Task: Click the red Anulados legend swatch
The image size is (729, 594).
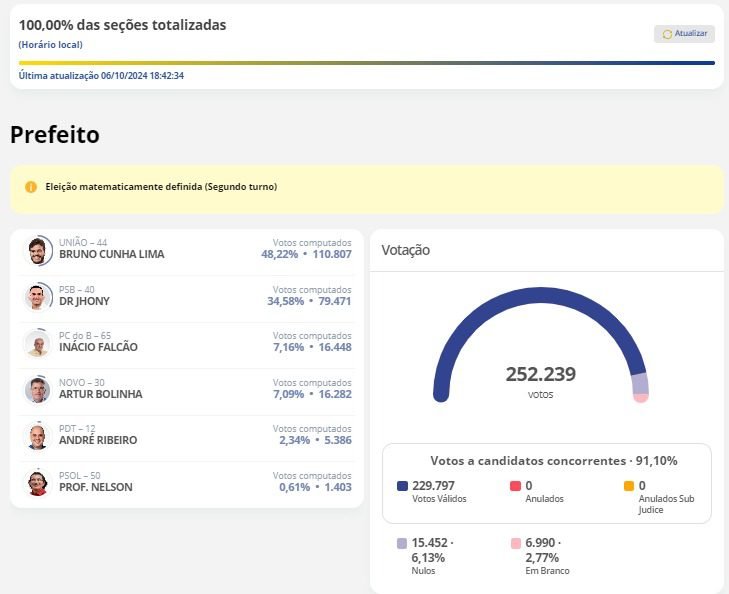Action: (x=515, y=486)
